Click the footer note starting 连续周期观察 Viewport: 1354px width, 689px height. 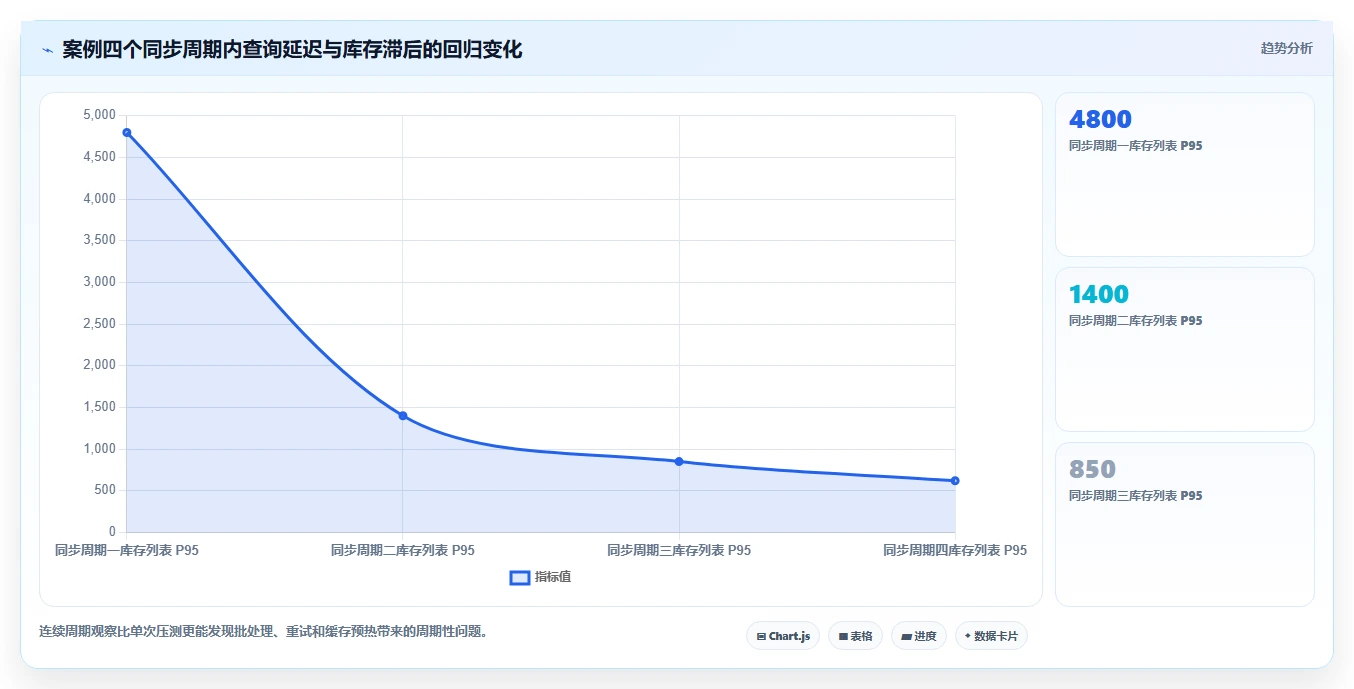[x=263, y=632]
